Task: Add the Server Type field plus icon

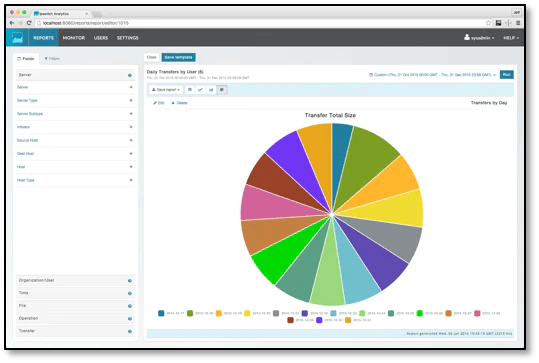Action: tap(131, 100)
